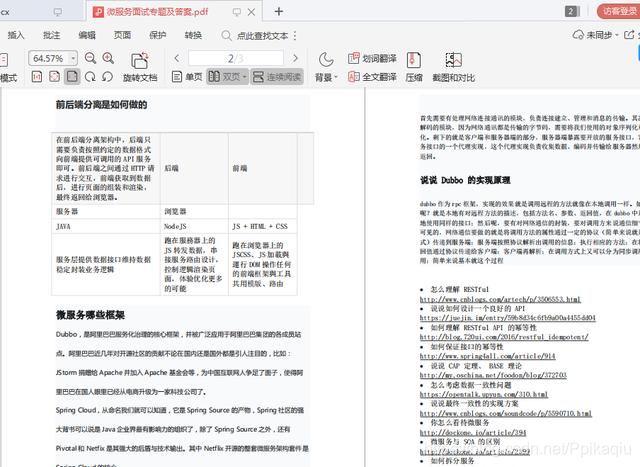Open the juejin.im entry link

[507, 318]
